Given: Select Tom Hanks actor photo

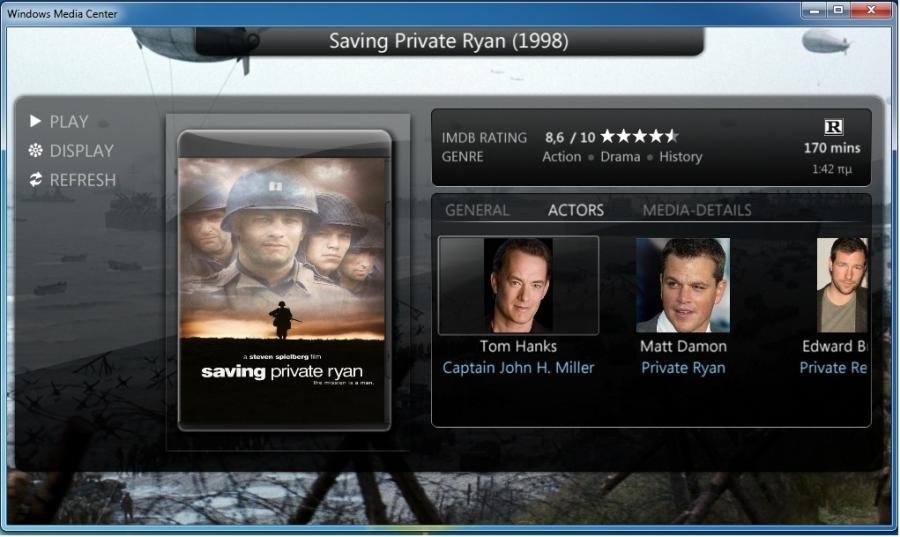Looking at the screenshot, I should [518, 285].
